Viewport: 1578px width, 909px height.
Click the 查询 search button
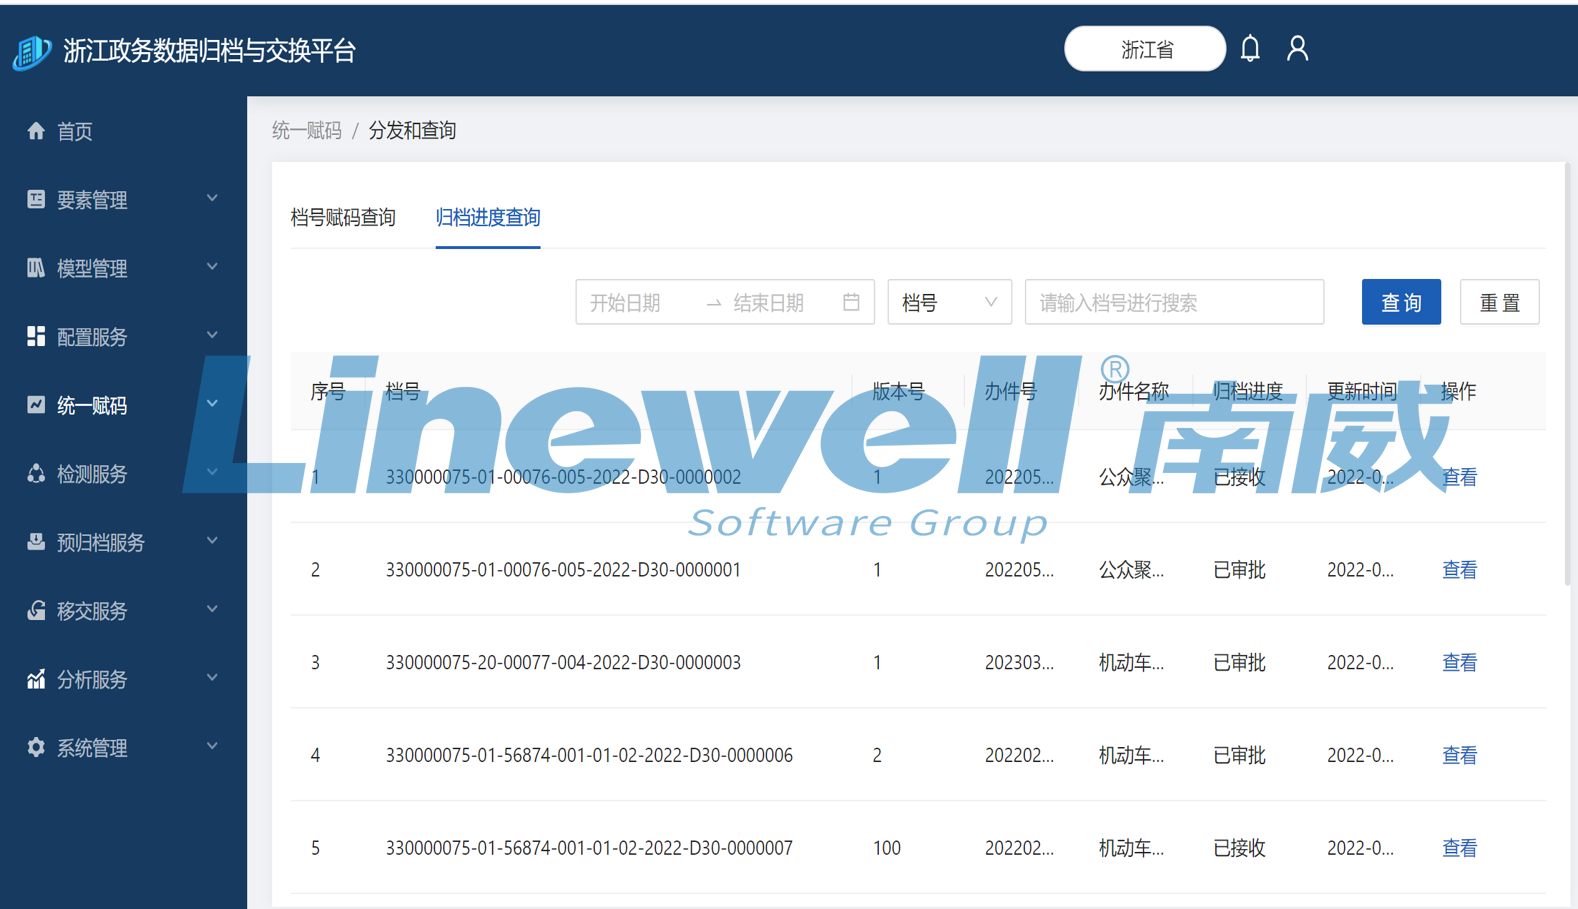[x=1401, y=302]
